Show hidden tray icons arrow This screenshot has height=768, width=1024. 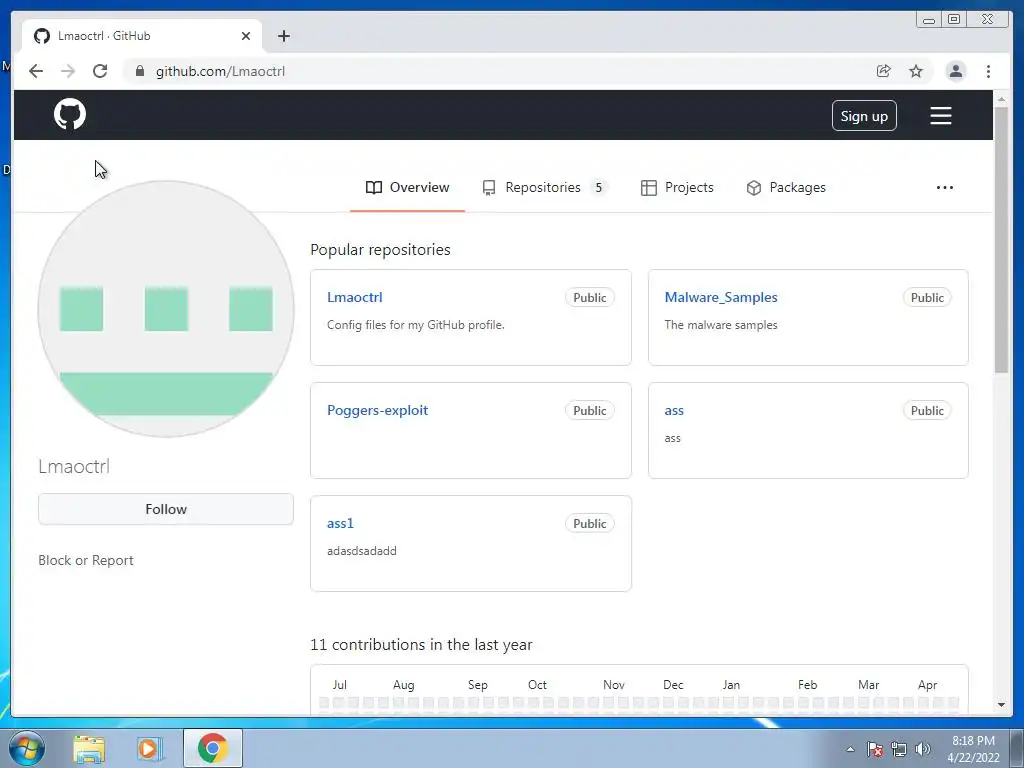[x=850, y=749]
